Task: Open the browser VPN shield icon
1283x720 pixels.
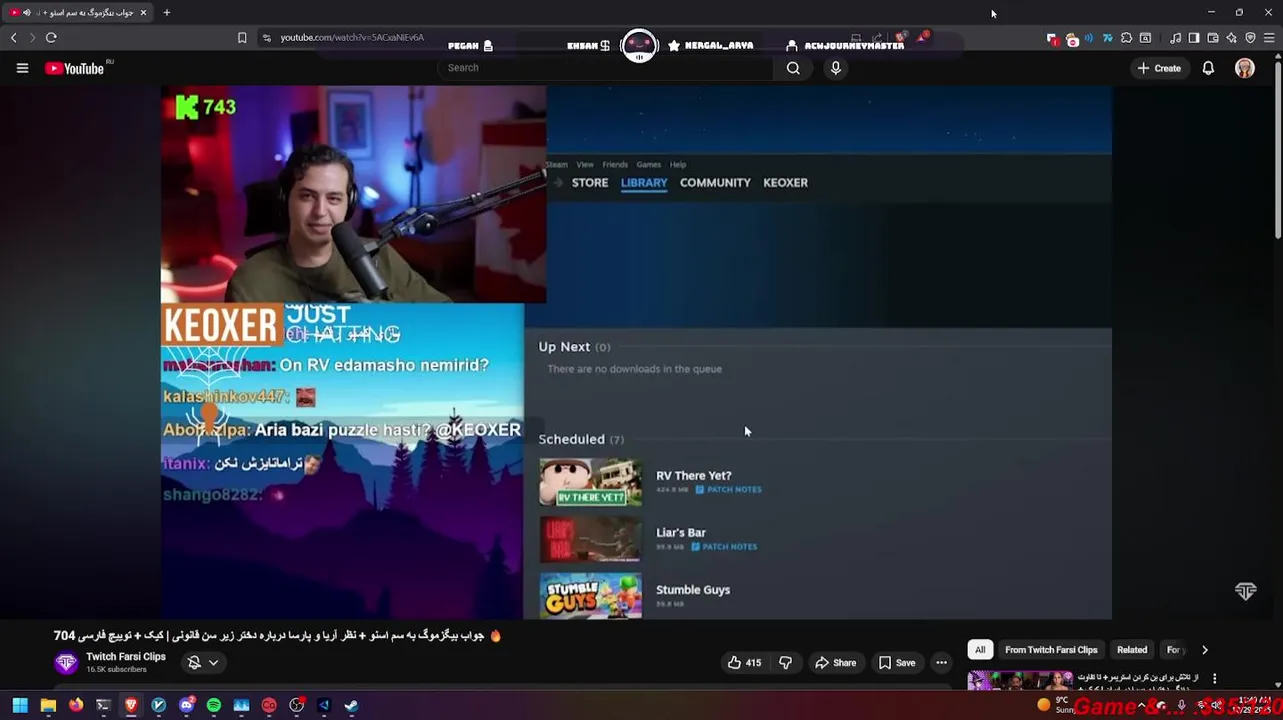Action: pos(1250,38)
